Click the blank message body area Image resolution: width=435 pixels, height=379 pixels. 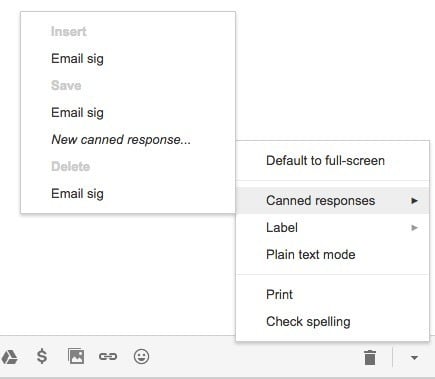coord(117,273)
